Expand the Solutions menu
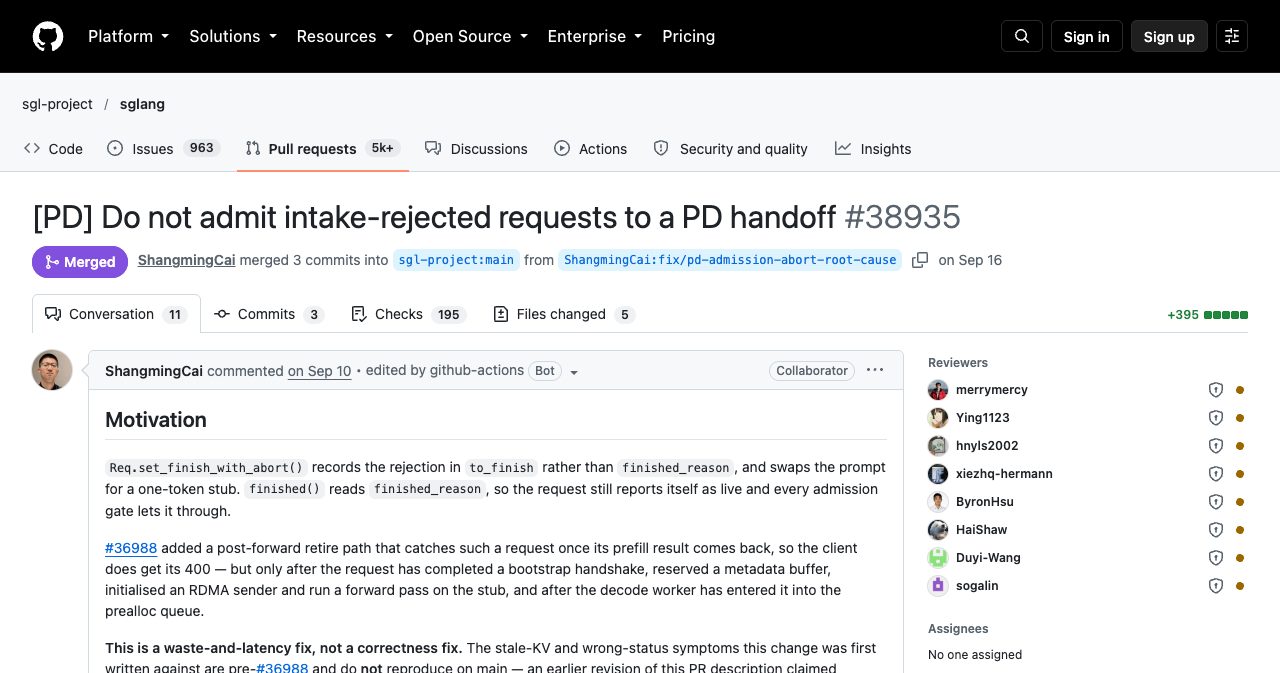The image size is (1280, 673). 232,36
